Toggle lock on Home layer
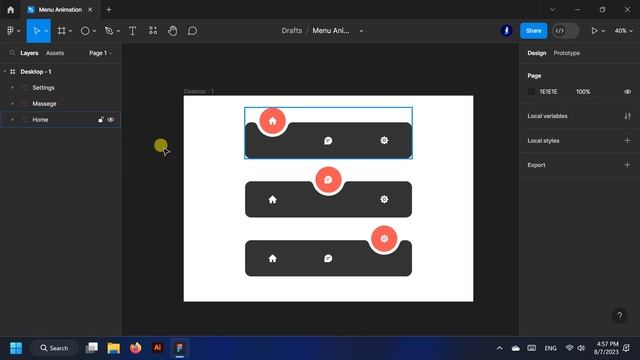This screenshot has height=360, width=640. tap(100, 120)
